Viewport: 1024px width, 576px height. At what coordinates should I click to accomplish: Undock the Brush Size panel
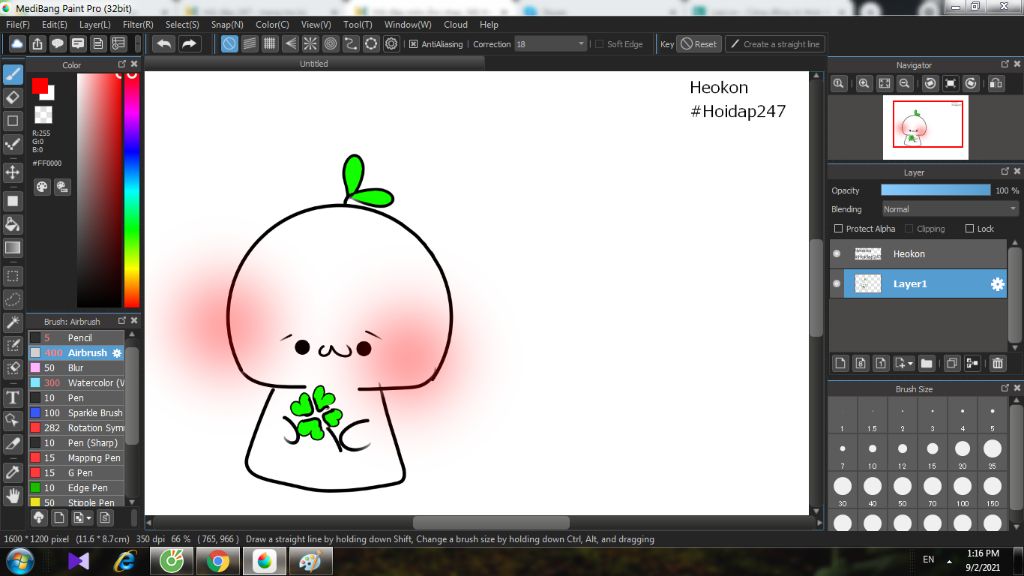1004,388
